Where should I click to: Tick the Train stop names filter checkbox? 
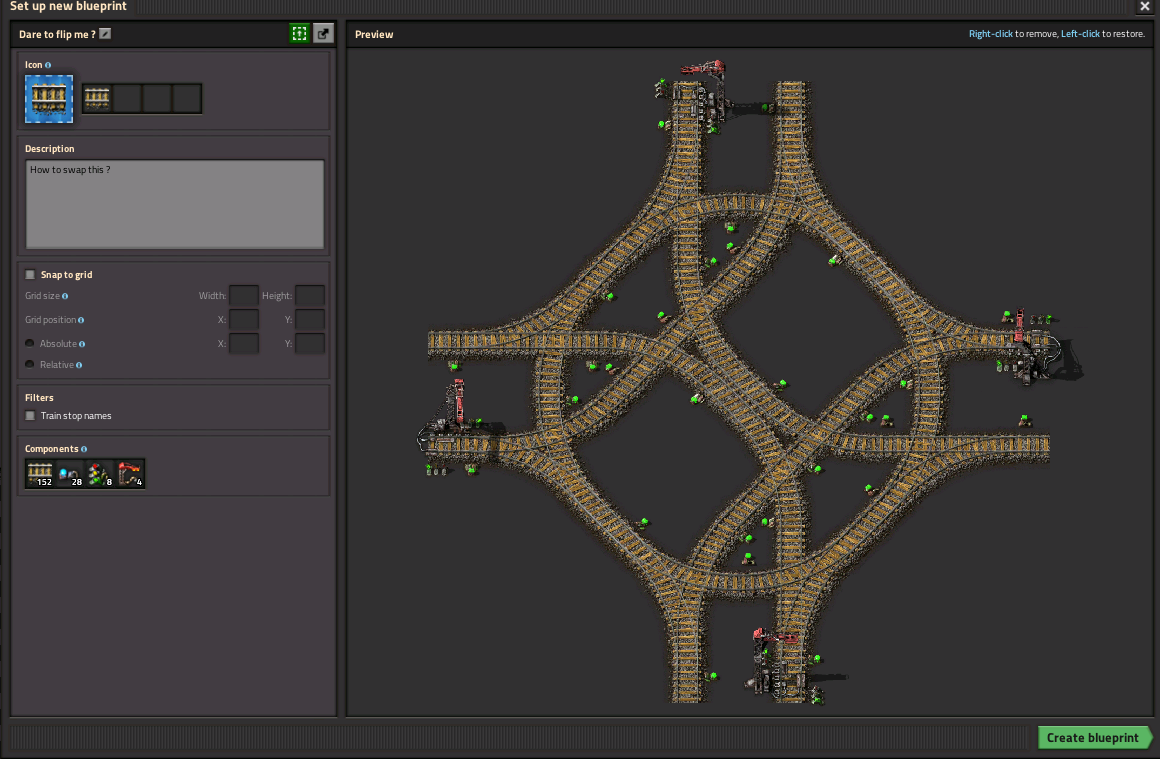coord(30,416)
